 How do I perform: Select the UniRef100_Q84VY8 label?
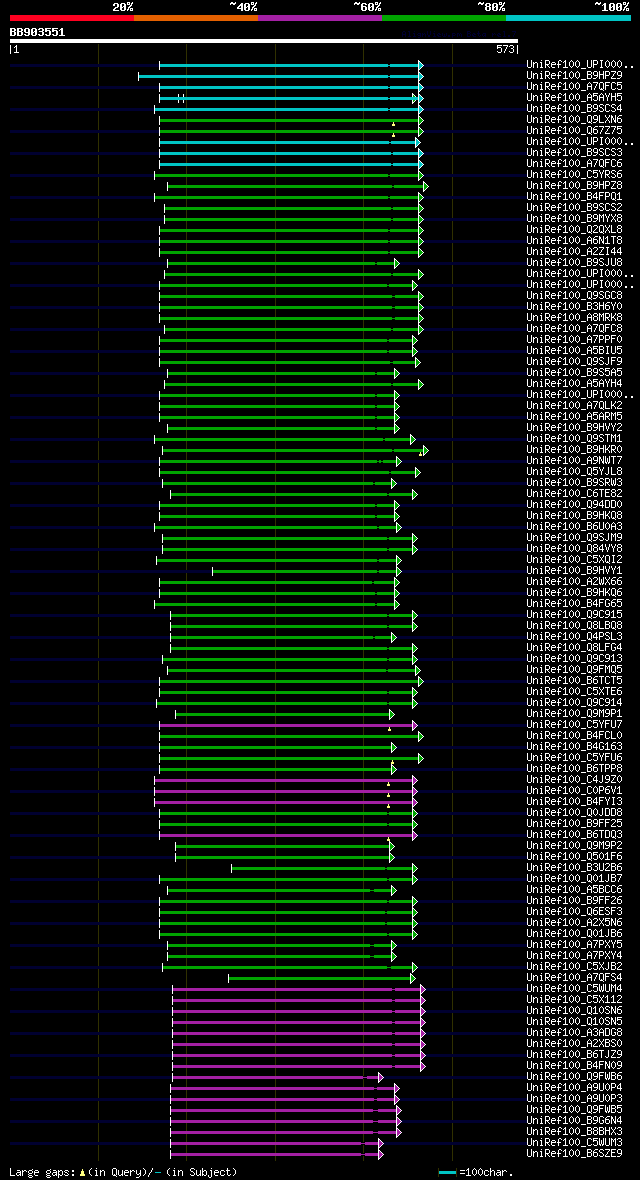pos(574,549)
